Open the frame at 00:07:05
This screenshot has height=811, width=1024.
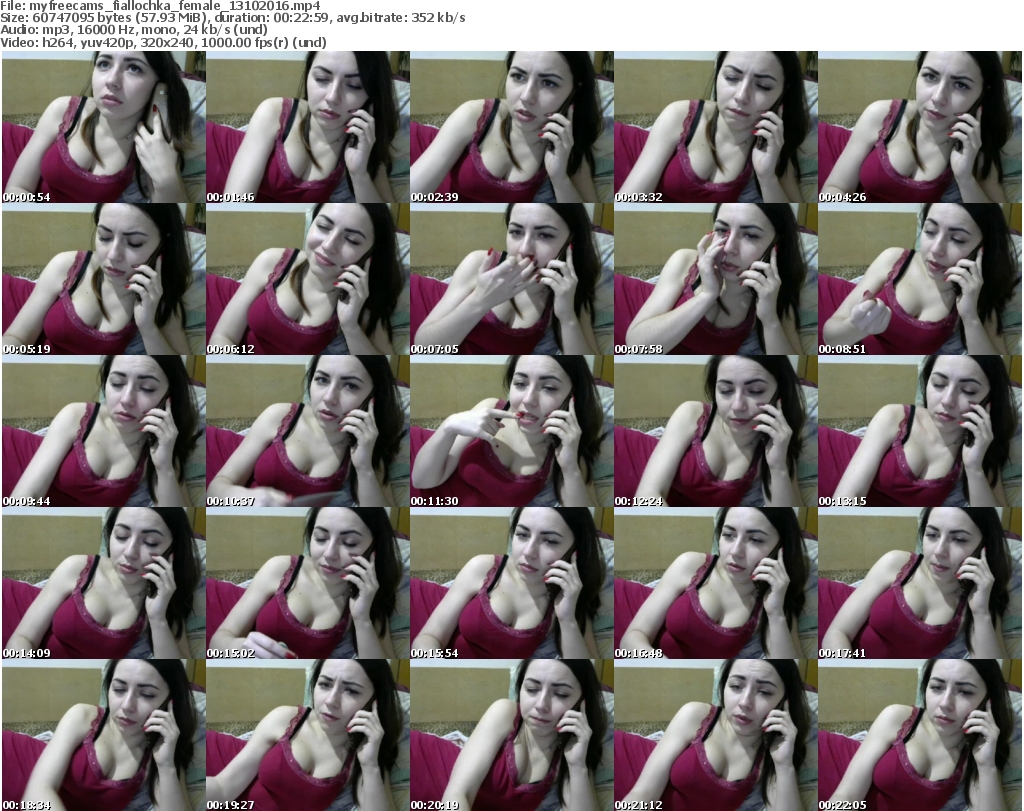(x=512, y=279)
